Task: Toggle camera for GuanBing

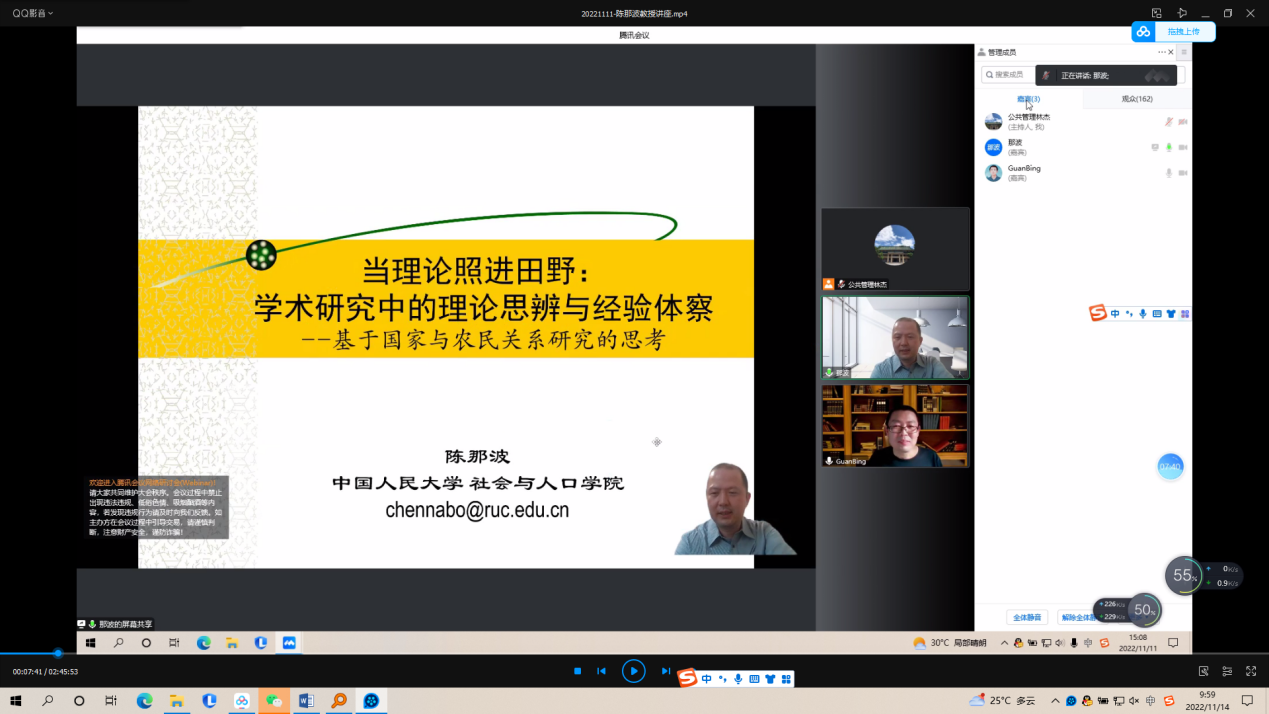Action: pos(1183,173)
